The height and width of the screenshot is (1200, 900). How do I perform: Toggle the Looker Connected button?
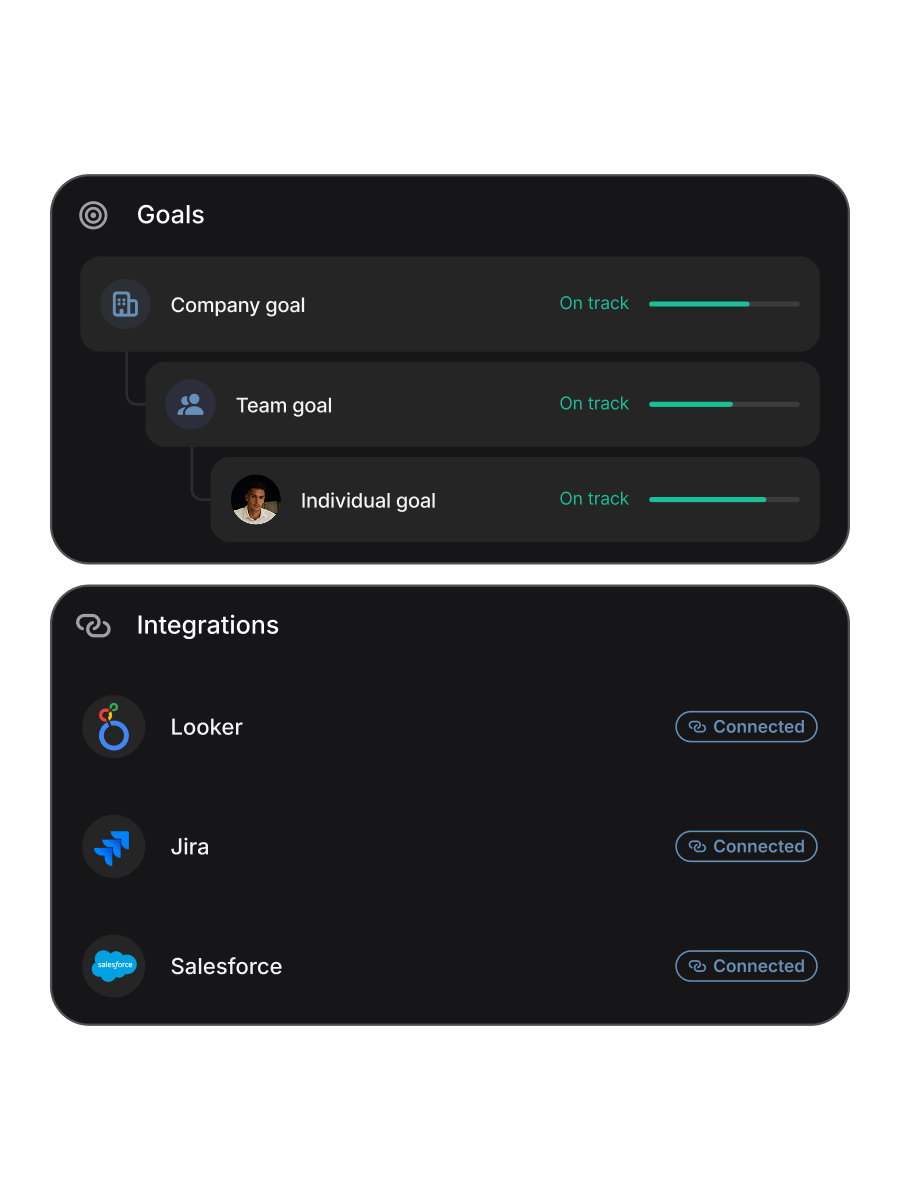coord(746,727)
